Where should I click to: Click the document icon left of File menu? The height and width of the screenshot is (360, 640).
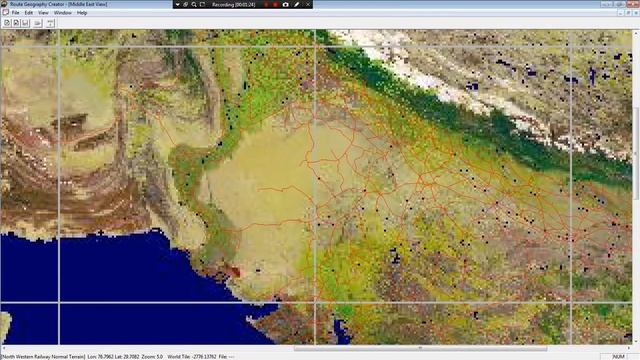5,13
